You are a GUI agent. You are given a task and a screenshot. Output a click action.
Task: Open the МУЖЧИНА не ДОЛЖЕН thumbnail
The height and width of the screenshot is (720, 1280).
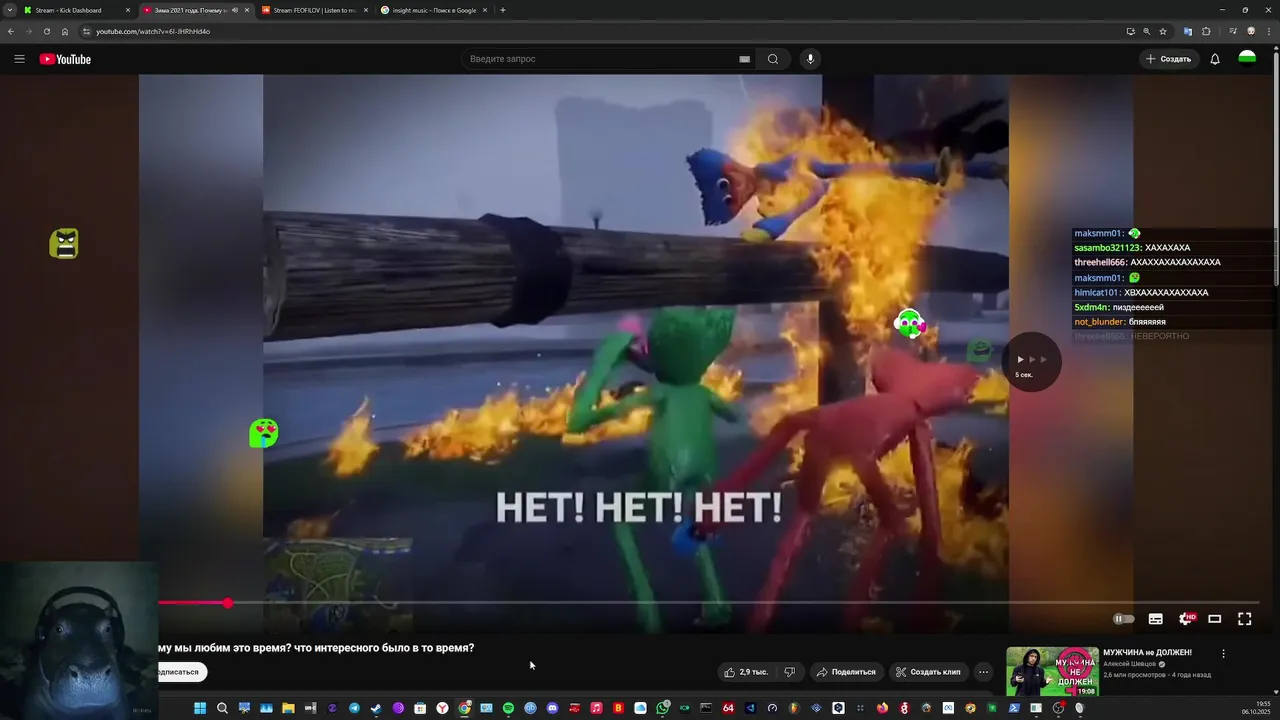coord(1052,671)
